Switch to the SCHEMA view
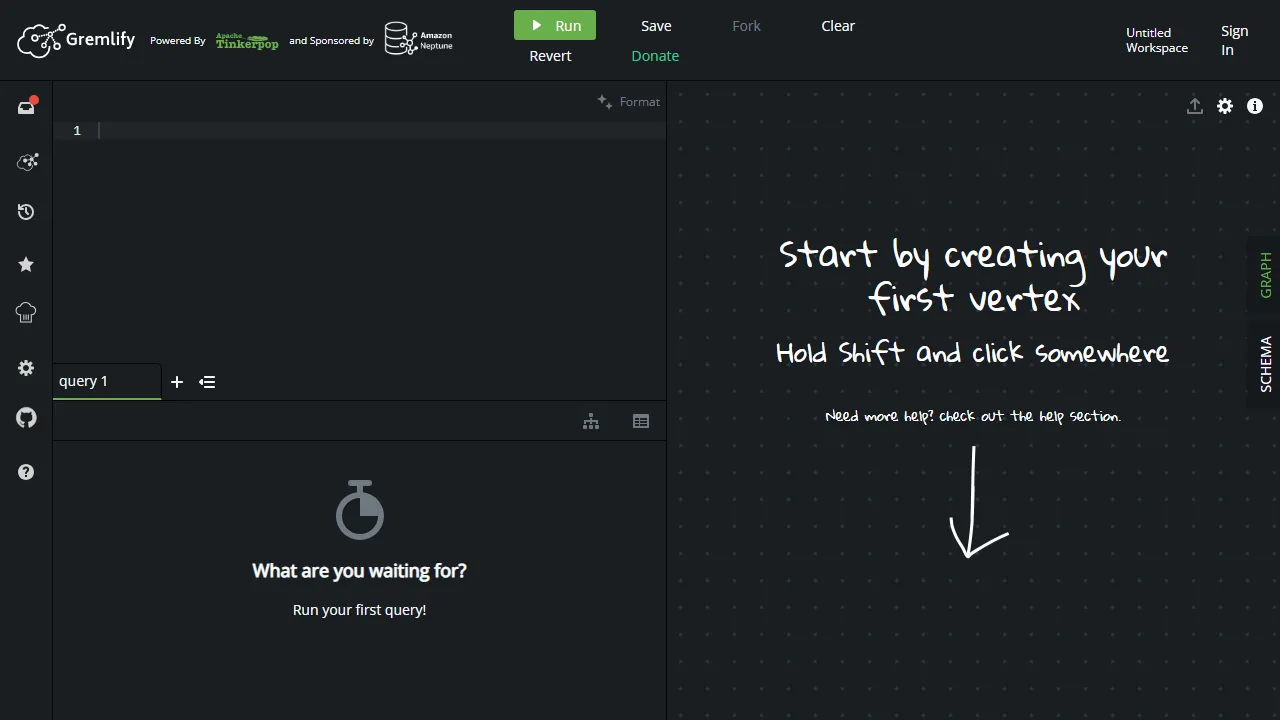This screenshot has width=1280, height=720. (1263, 362)
